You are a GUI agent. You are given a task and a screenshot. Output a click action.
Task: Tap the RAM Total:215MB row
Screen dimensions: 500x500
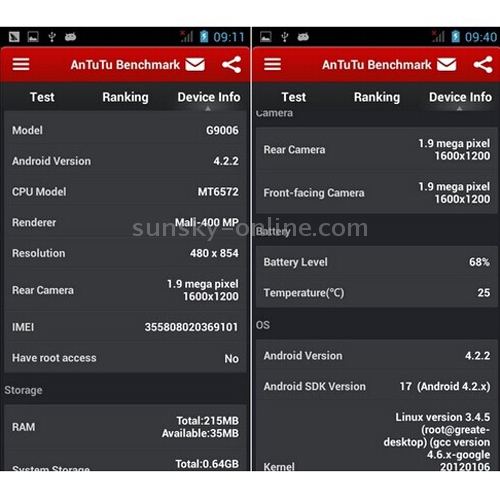click(125, 427)
